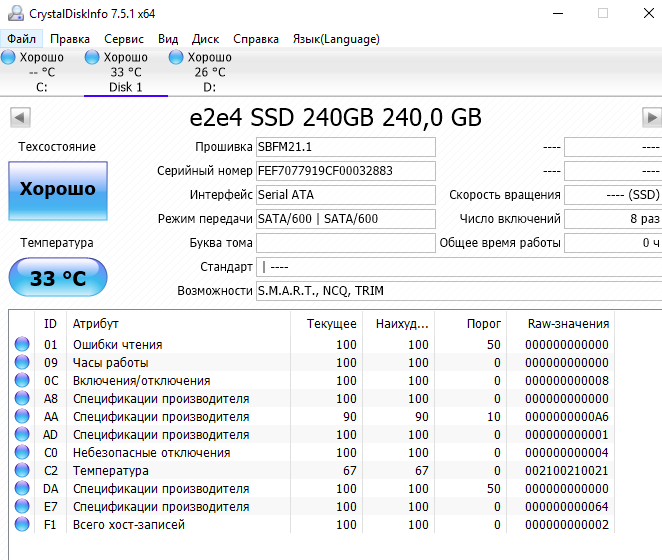662x560 pixels.
Task: Click status orb of attribute F1 row
Action: (22, 524)
